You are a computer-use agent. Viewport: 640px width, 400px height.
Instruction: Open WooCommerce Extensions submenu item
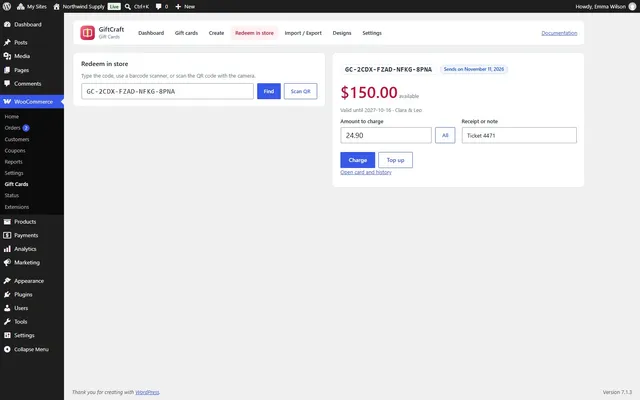click(17, 207)
